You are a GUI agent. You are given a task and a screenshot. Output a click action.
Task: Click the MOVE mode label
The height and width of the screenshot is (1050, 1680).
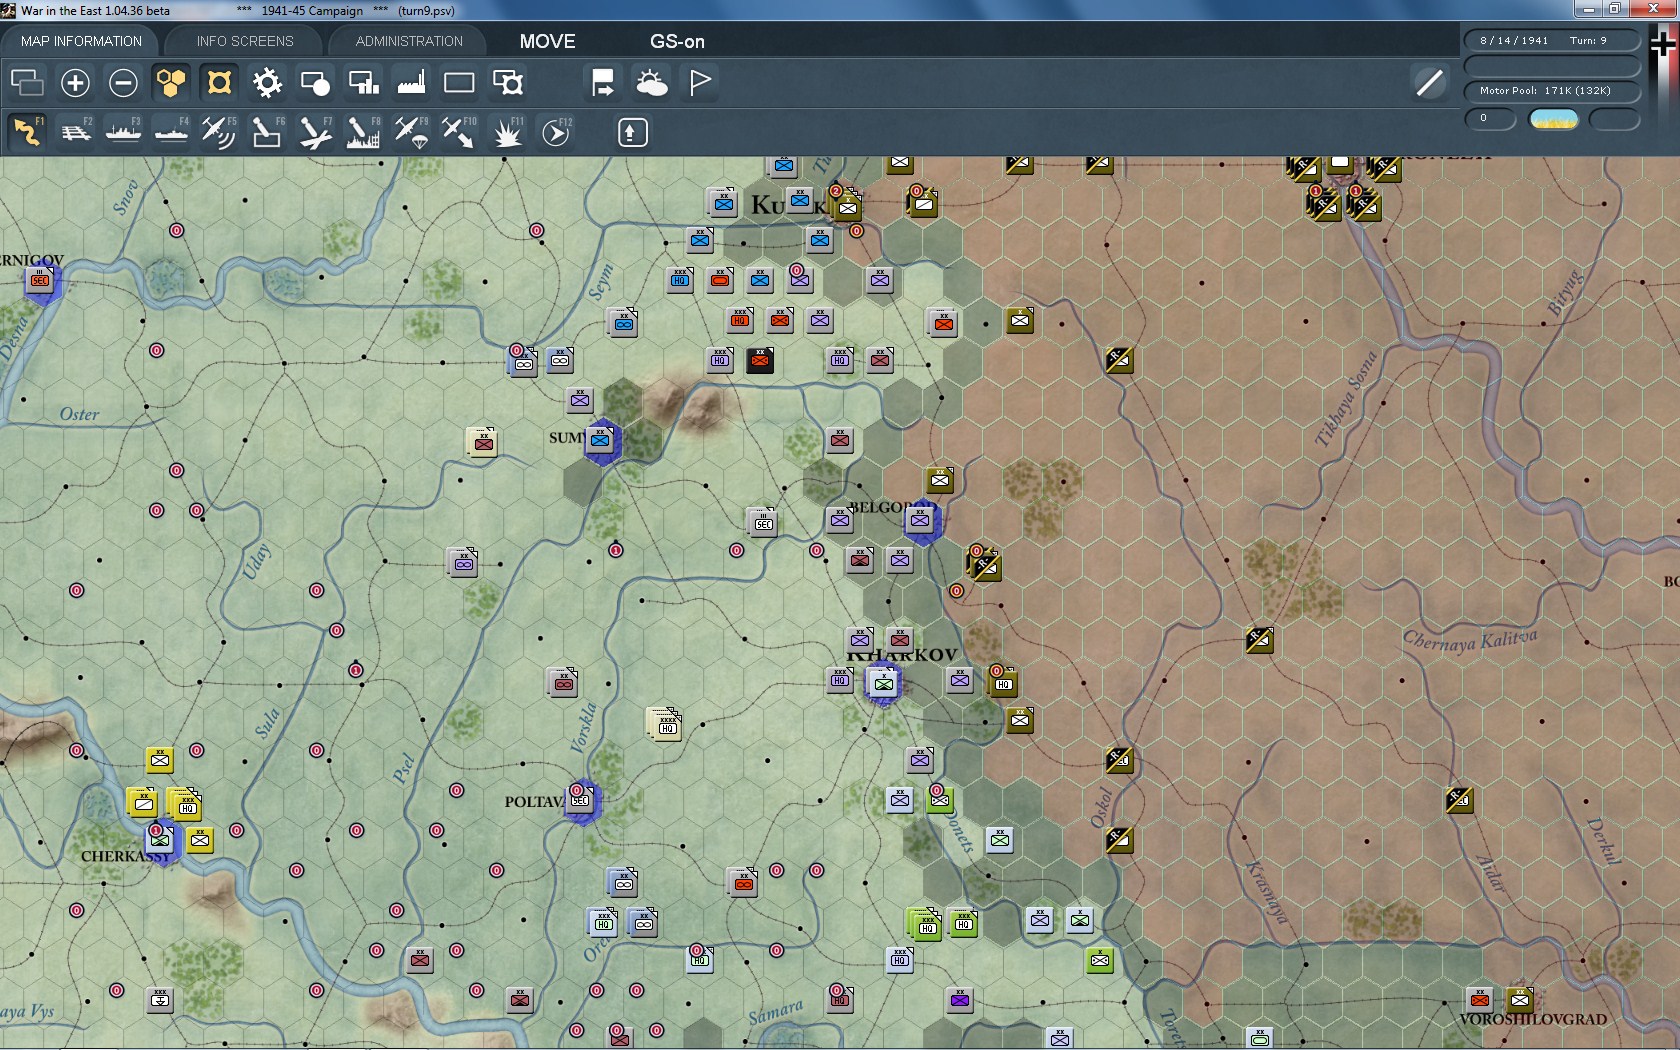(547, 41)
